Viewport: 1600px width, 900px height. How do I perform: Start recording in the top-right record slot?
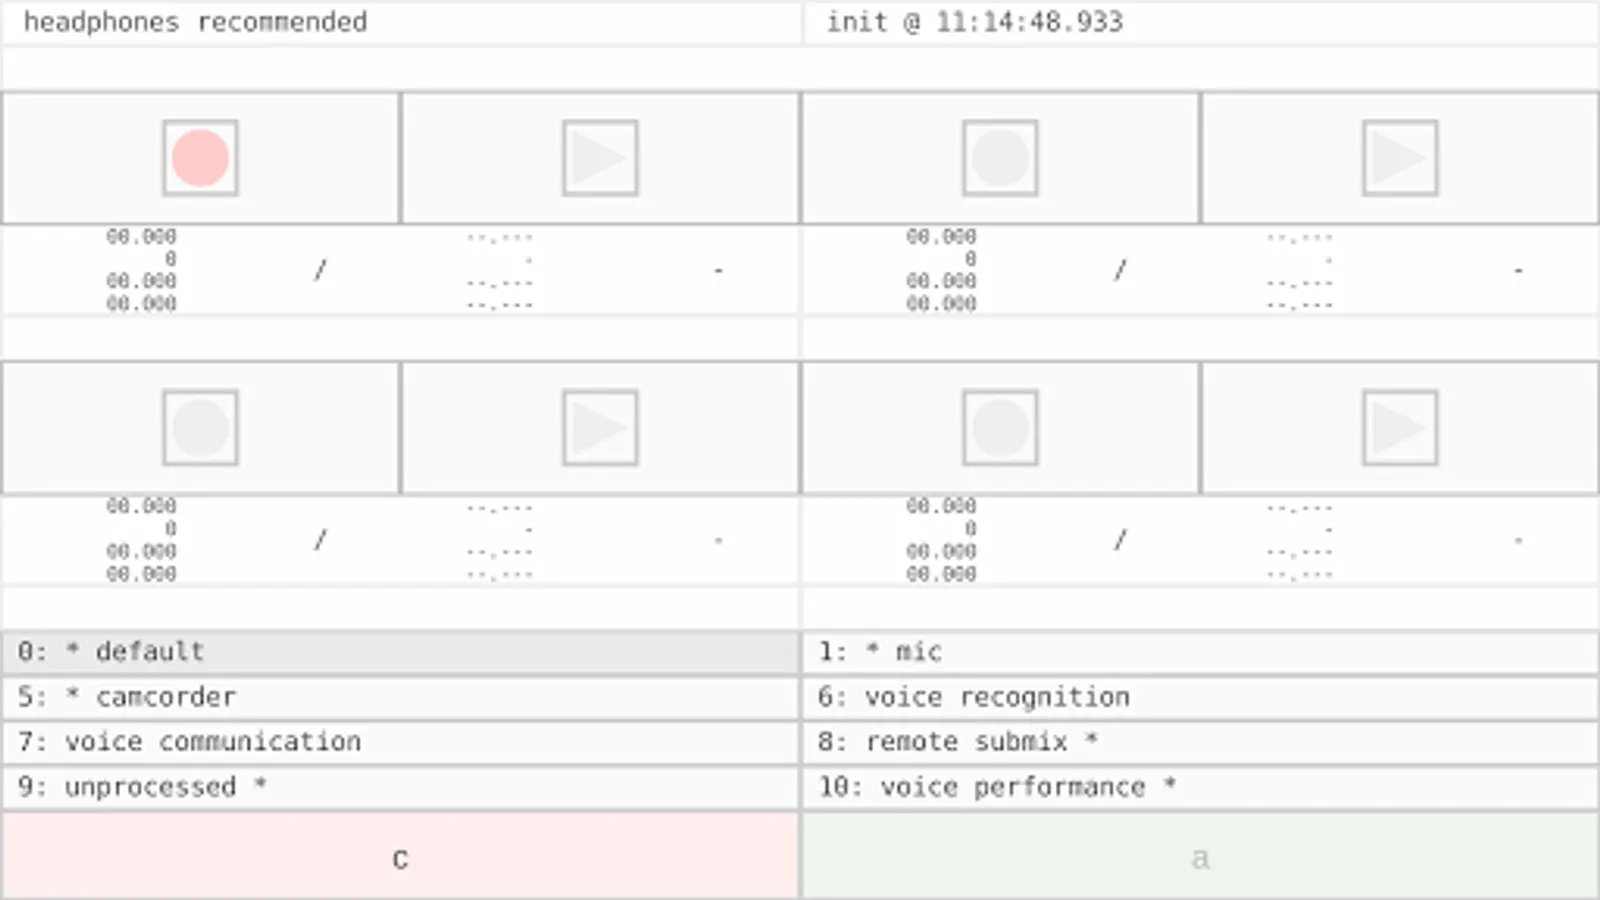pos(999,157)
